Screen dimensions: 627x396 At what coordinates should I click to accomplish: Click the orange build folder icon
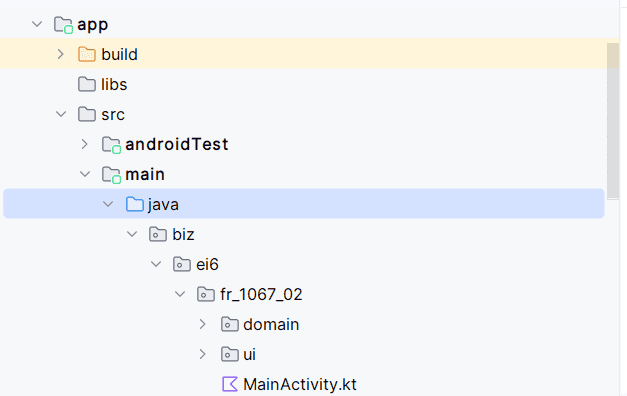pos(87,54)
